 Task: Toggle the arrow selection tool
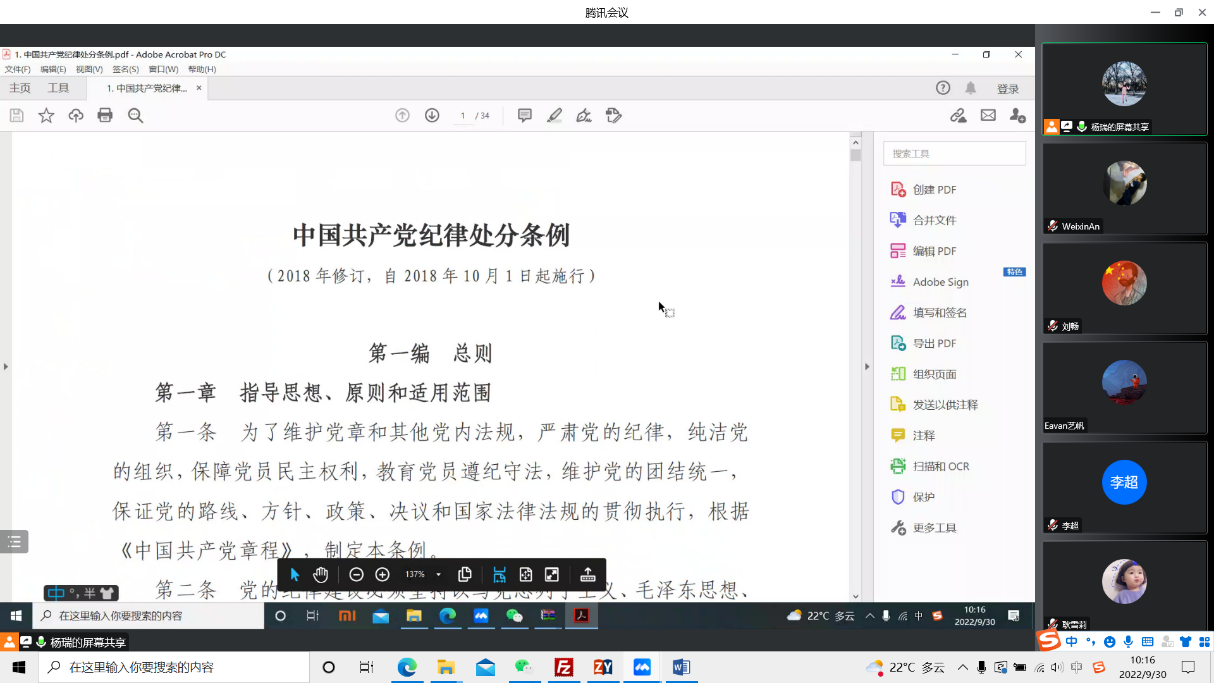point(294,574)
